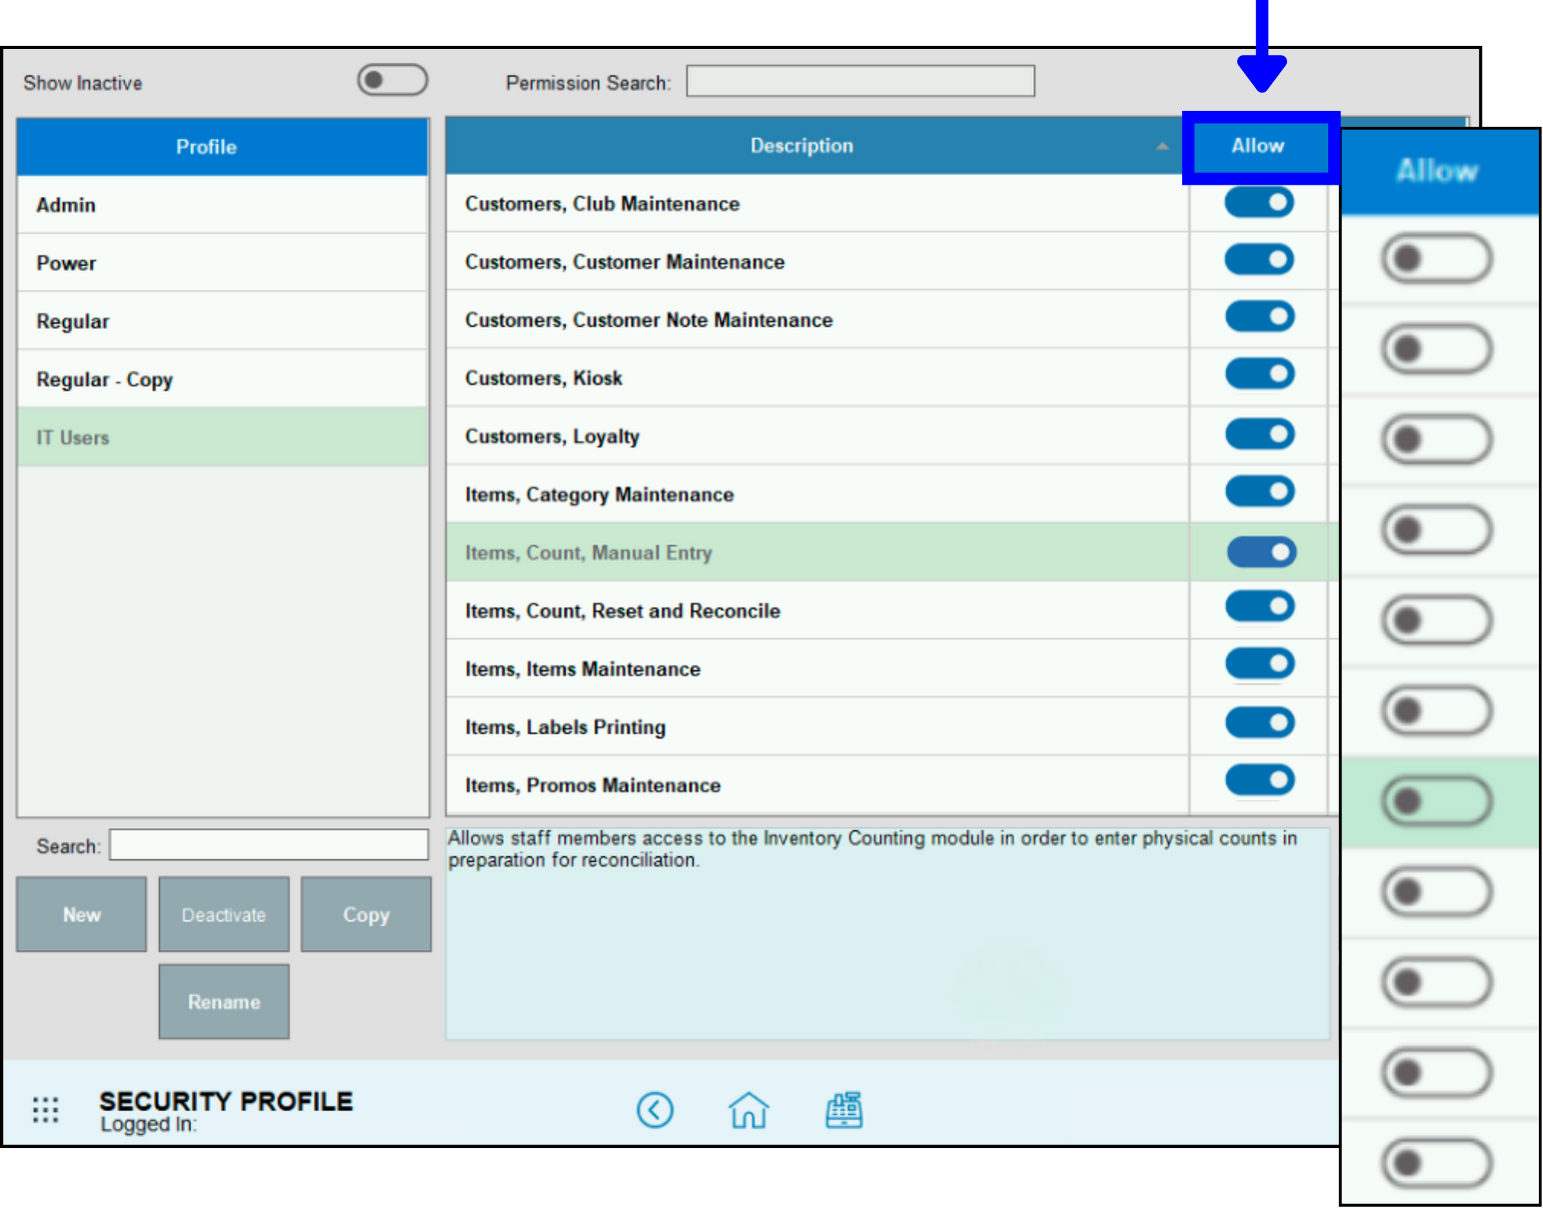Screen dimensions: 1543x1209
Task: Disable Allow for Customers, Club Maintenance
Action: [x=1260, y=202]
